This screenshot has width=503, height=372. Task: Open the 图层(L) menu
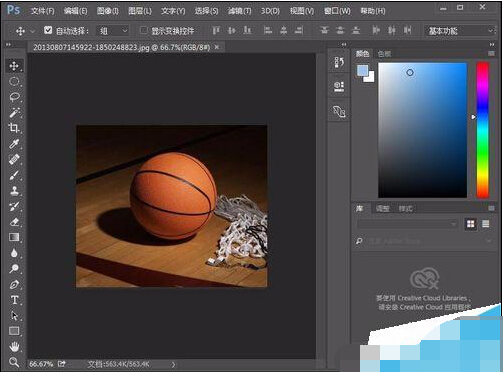(x=140, y=11)
